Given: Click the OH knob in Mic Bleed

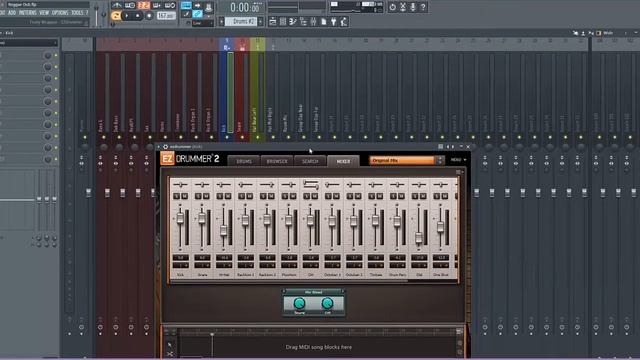Looking at the screenshot, I should click(x=327, y=303).
